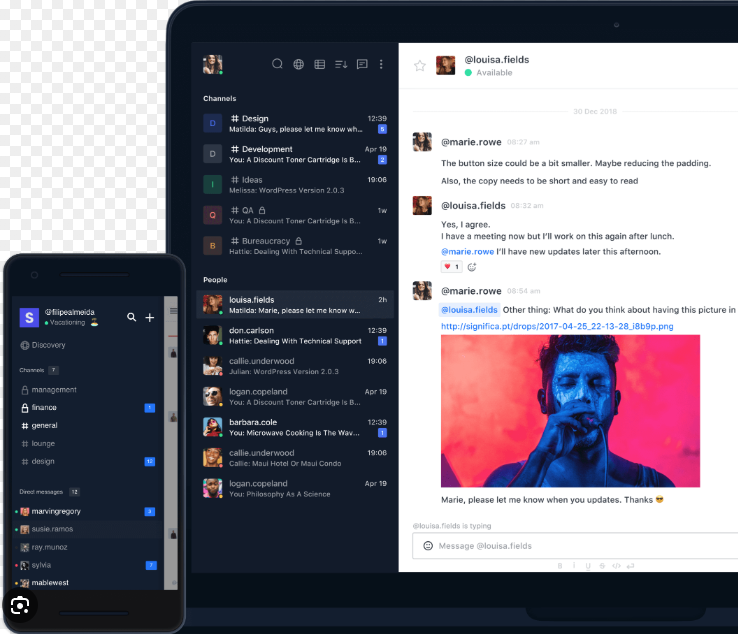Open don.carlson direct message

point(295,335)
